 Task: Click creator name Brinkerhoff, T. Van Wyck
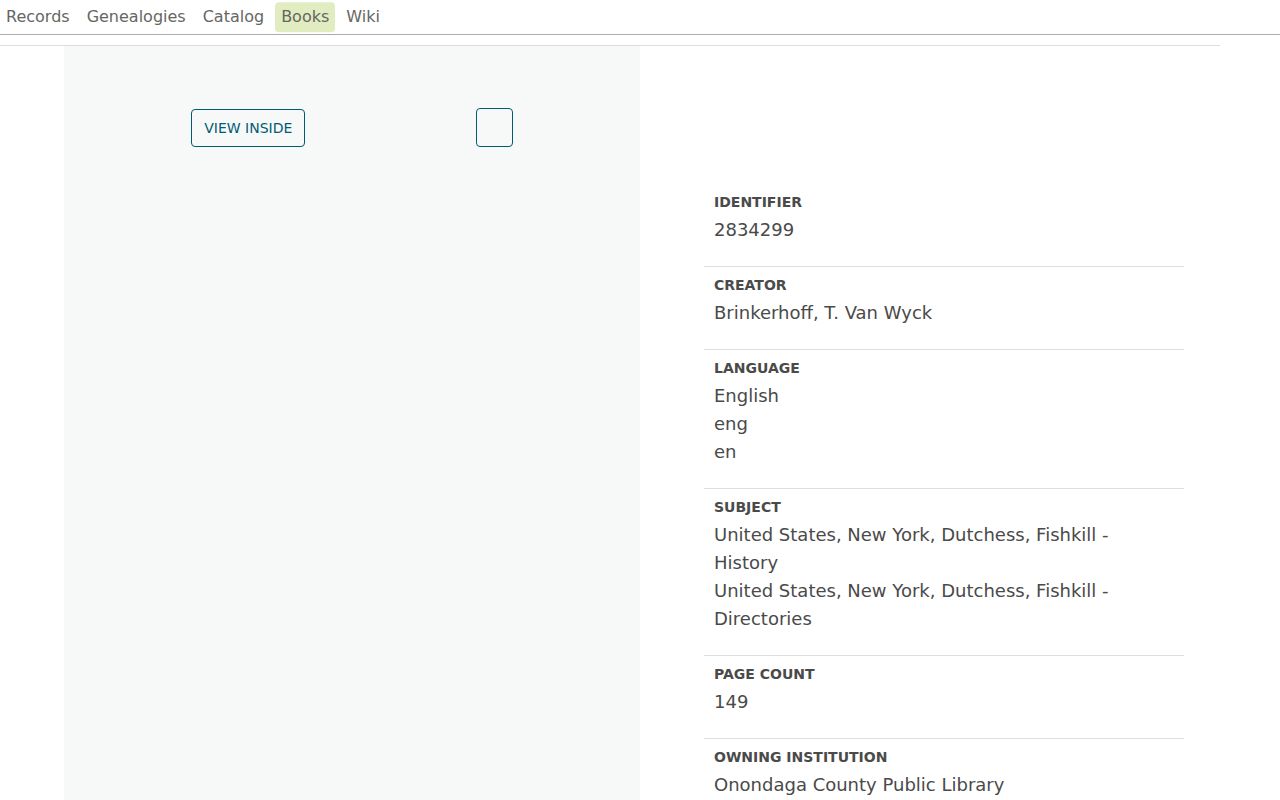tap(823, 313)
